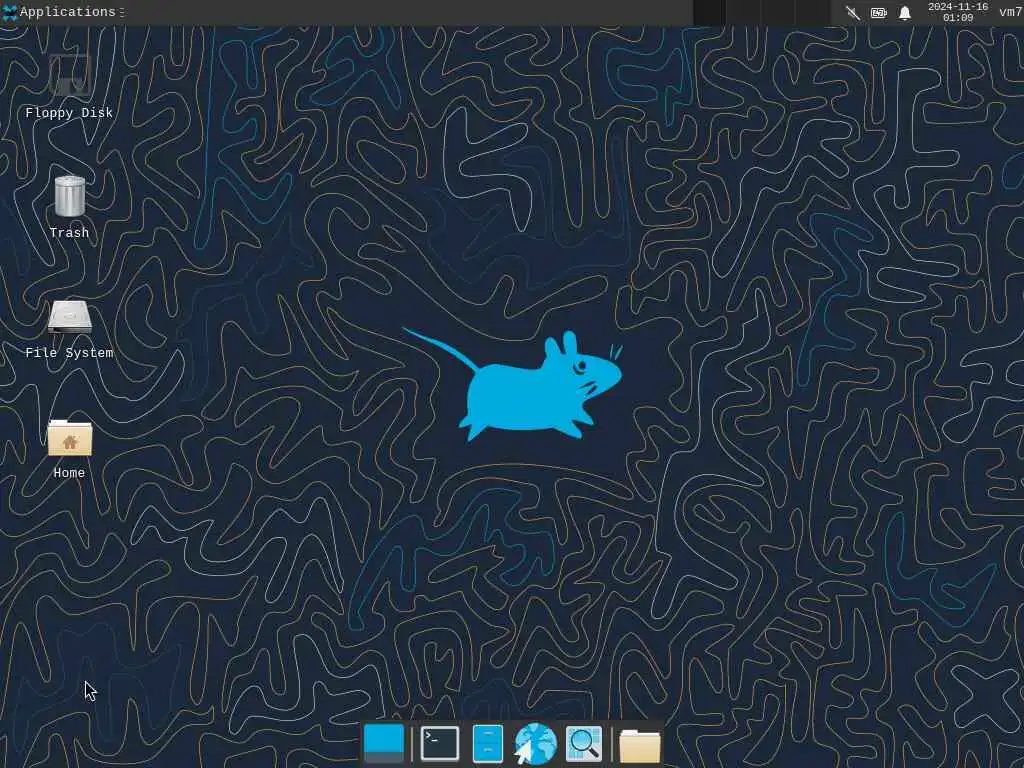The height and width of the screenshot is (768, 1024).
Task: Click the muted volume tray icon
Action: (853, 12)
